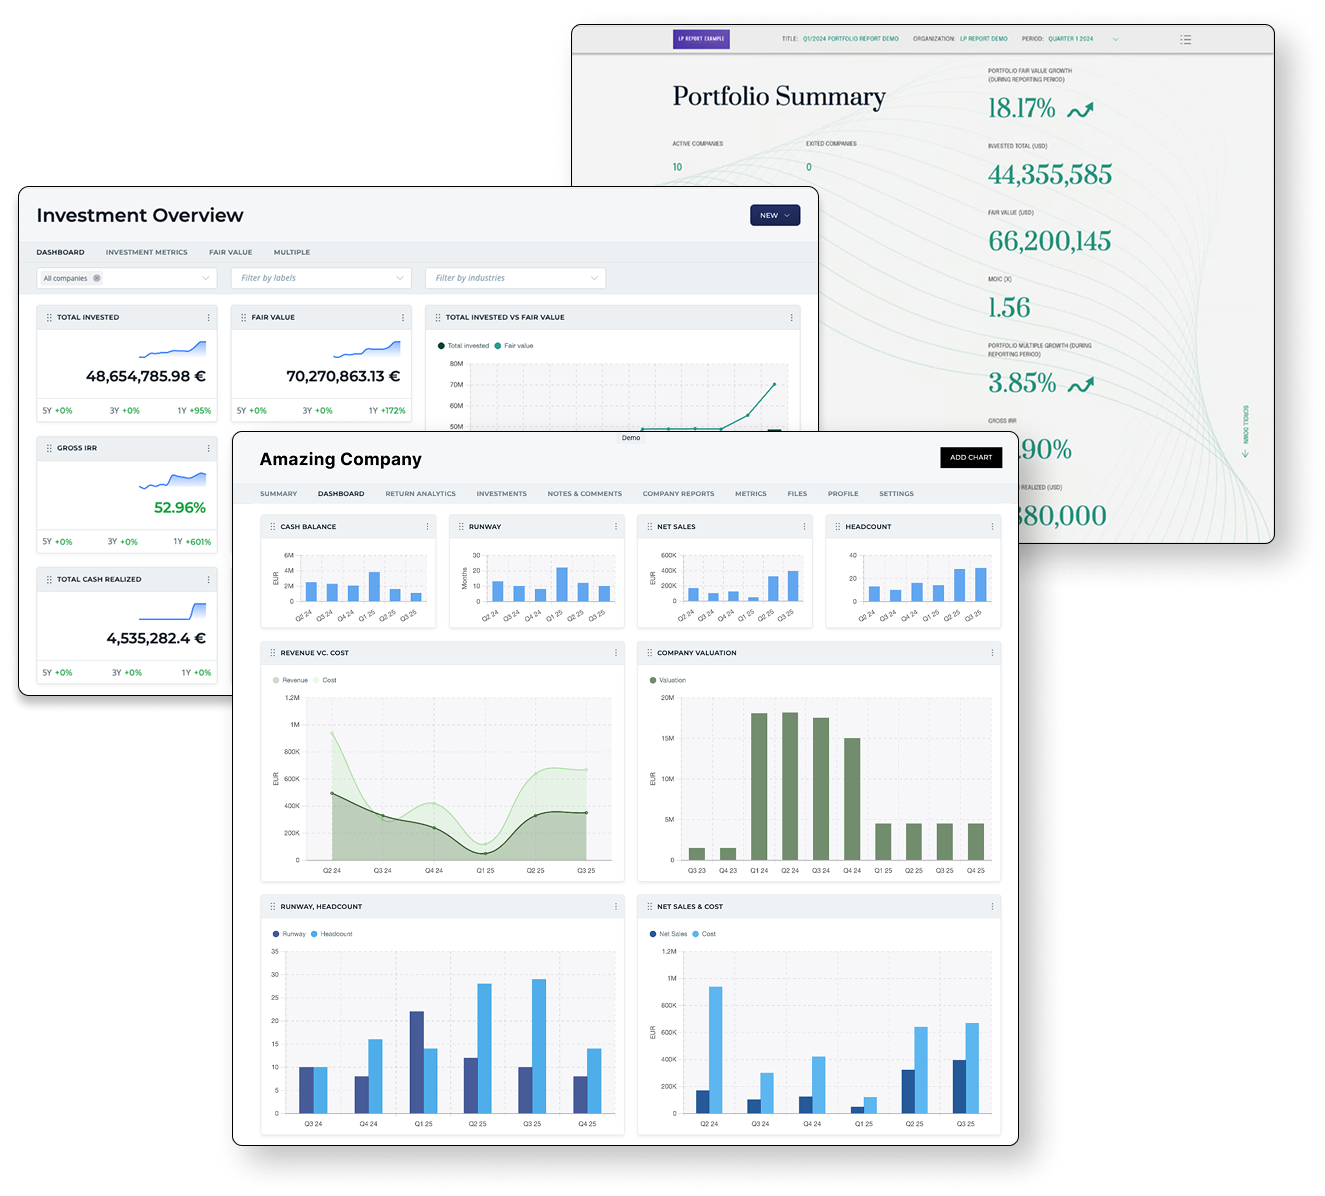
Task: Open the Total Invested card options menu
Action: point(208,318)
